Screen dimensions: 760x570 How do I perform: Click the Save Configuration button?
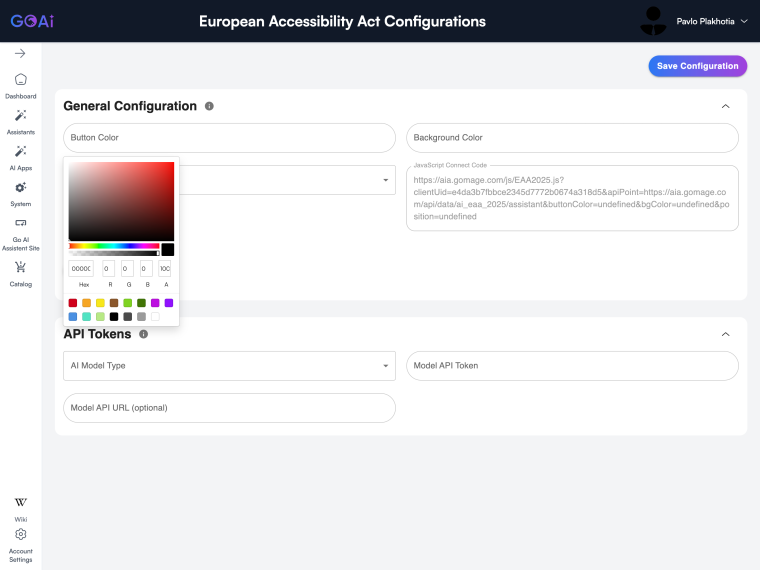[697, 66]
